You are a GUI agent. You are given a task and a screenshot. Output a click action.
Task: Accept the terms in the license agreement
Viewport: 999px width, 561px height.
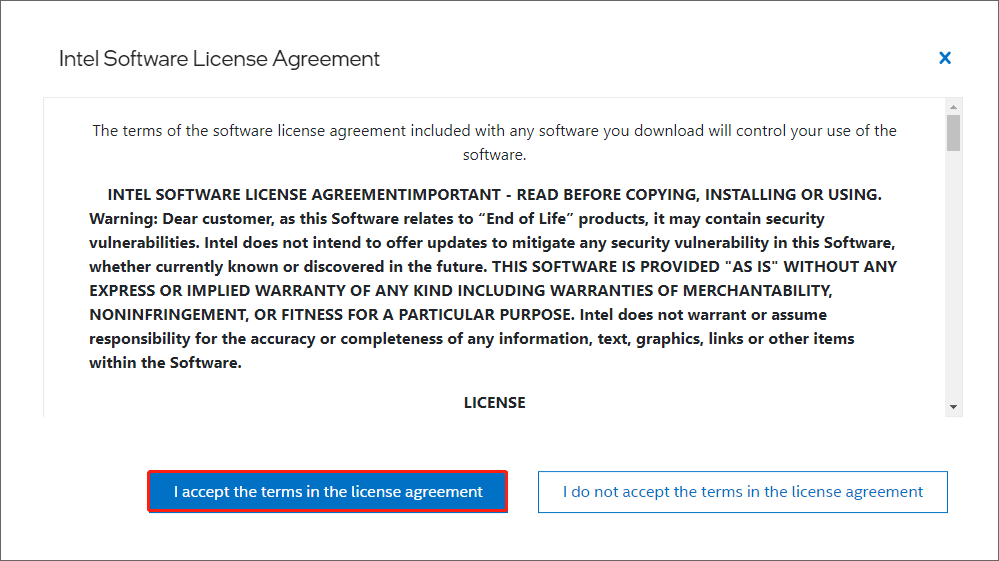click(328, 492)
